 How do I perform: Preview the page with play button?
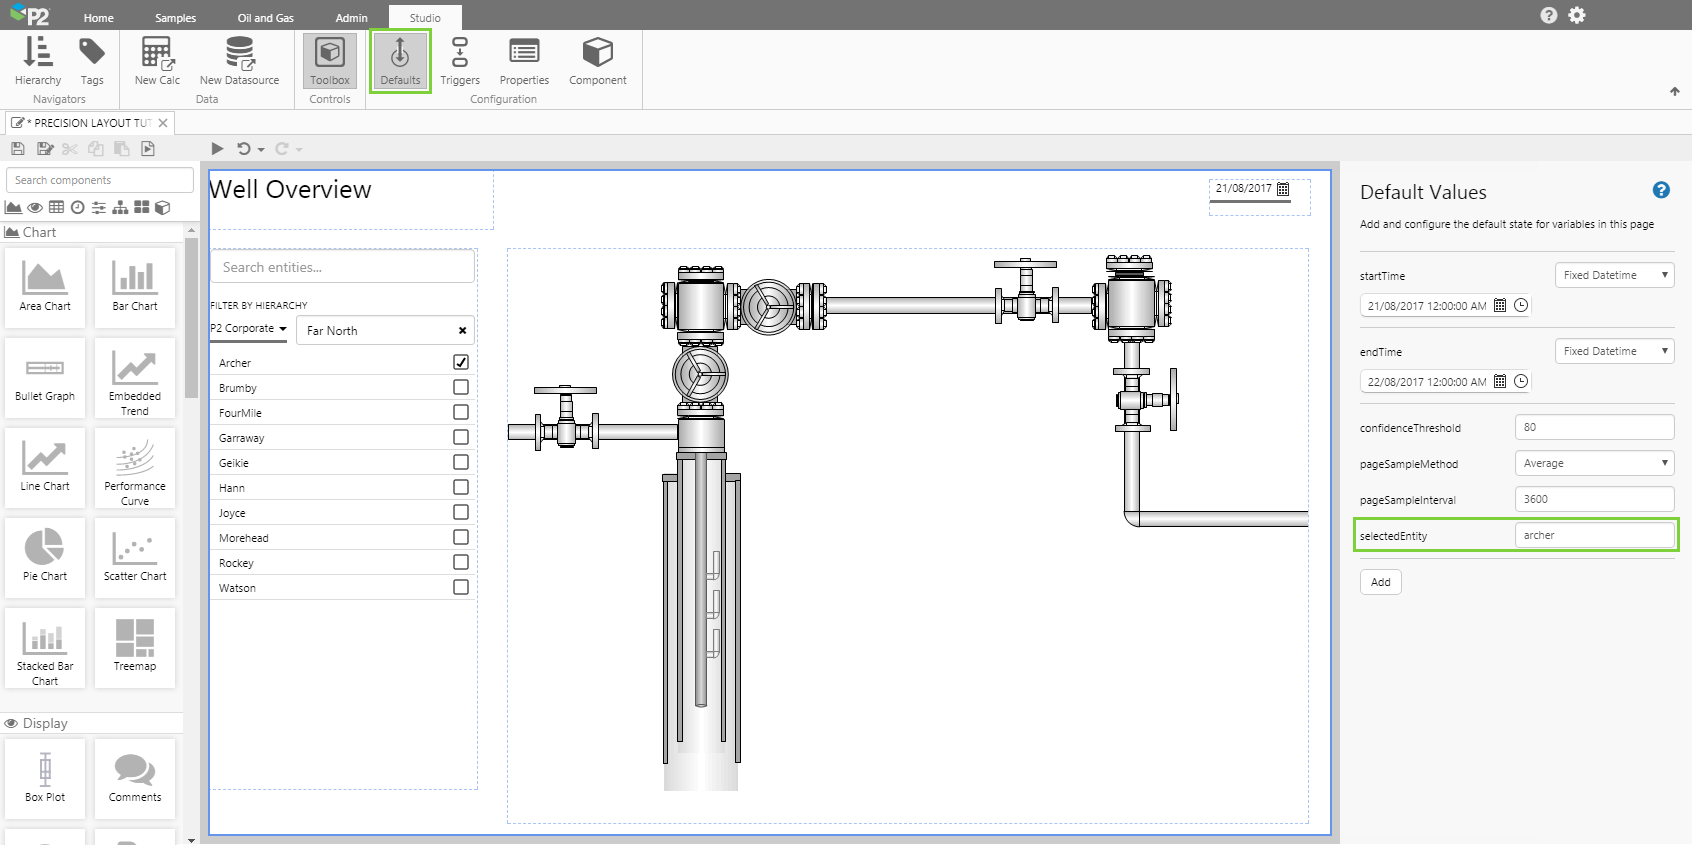pos(217,149)
